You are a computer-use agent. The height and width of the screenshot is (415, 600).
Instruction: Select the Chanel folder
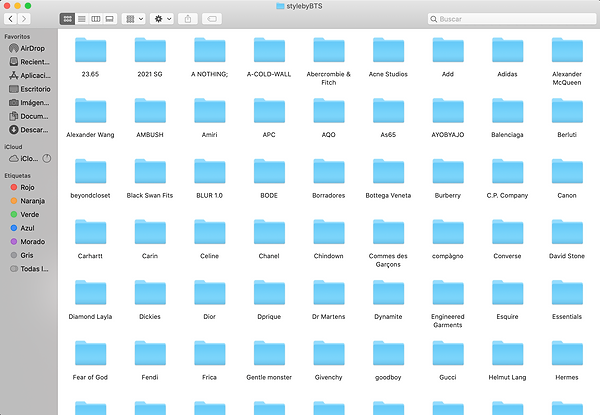click(x=269, y=232)
